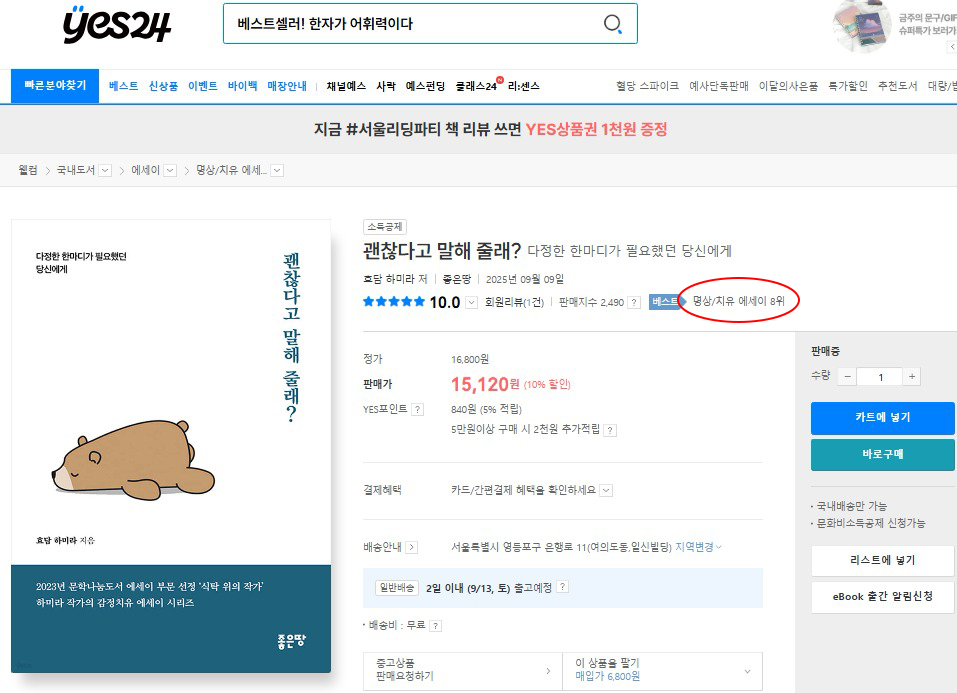This screenshot has height=693, width=957.
Task: Open the 클래스24 menu
Action: 476,86
